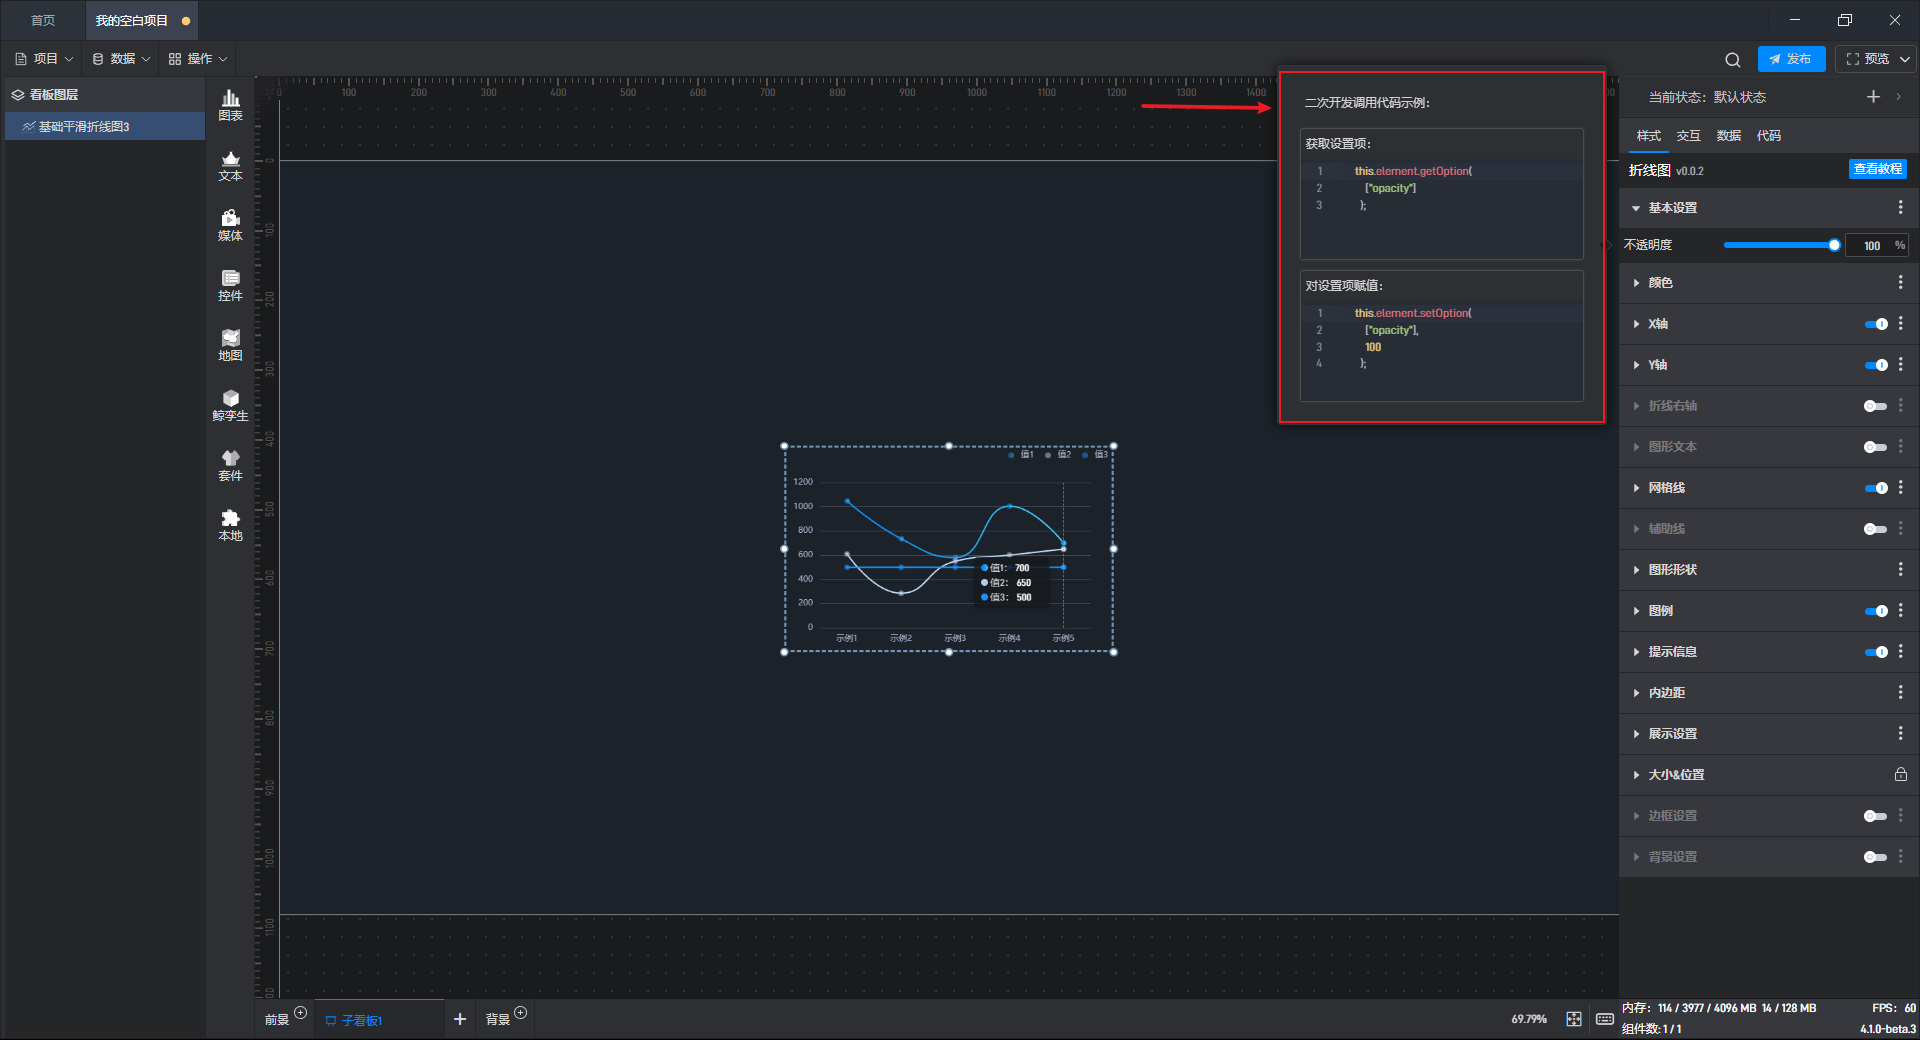The image size is (1920, 1040).
Task: Enable the 背景设置 switch
Action: point(1876,857)
